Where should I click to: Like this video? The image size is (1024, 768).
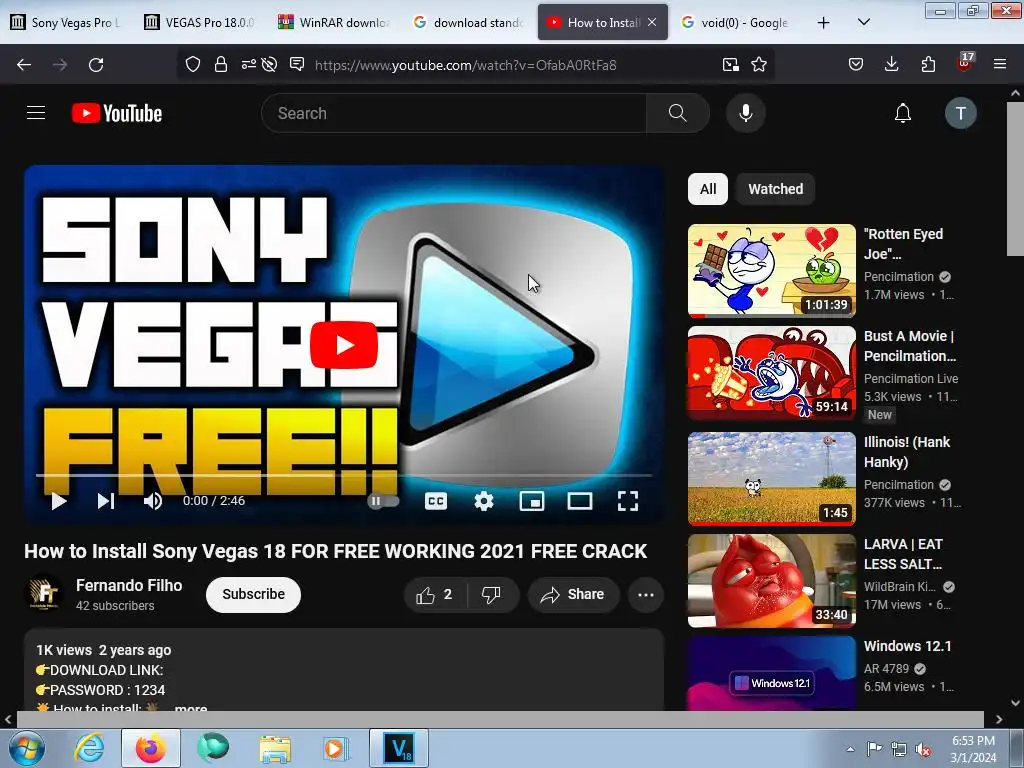pos(436,594)
